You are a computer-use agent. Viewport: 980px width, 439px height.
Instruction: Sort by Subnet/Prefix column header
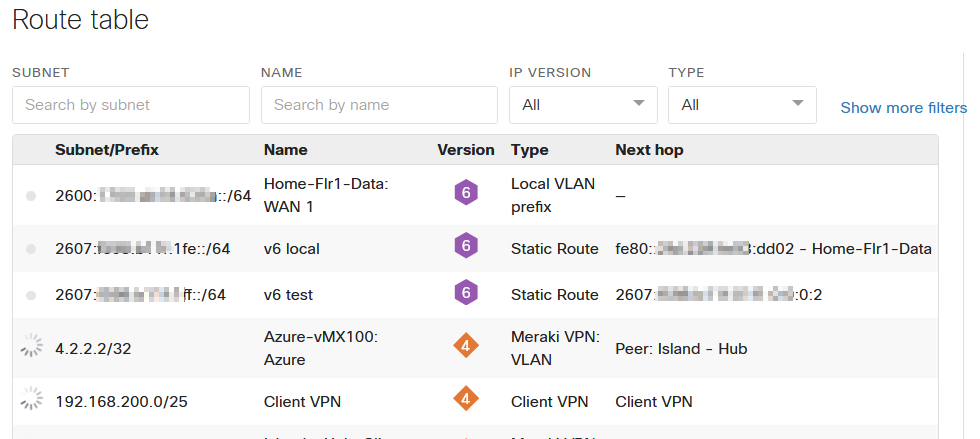(107, 150)
